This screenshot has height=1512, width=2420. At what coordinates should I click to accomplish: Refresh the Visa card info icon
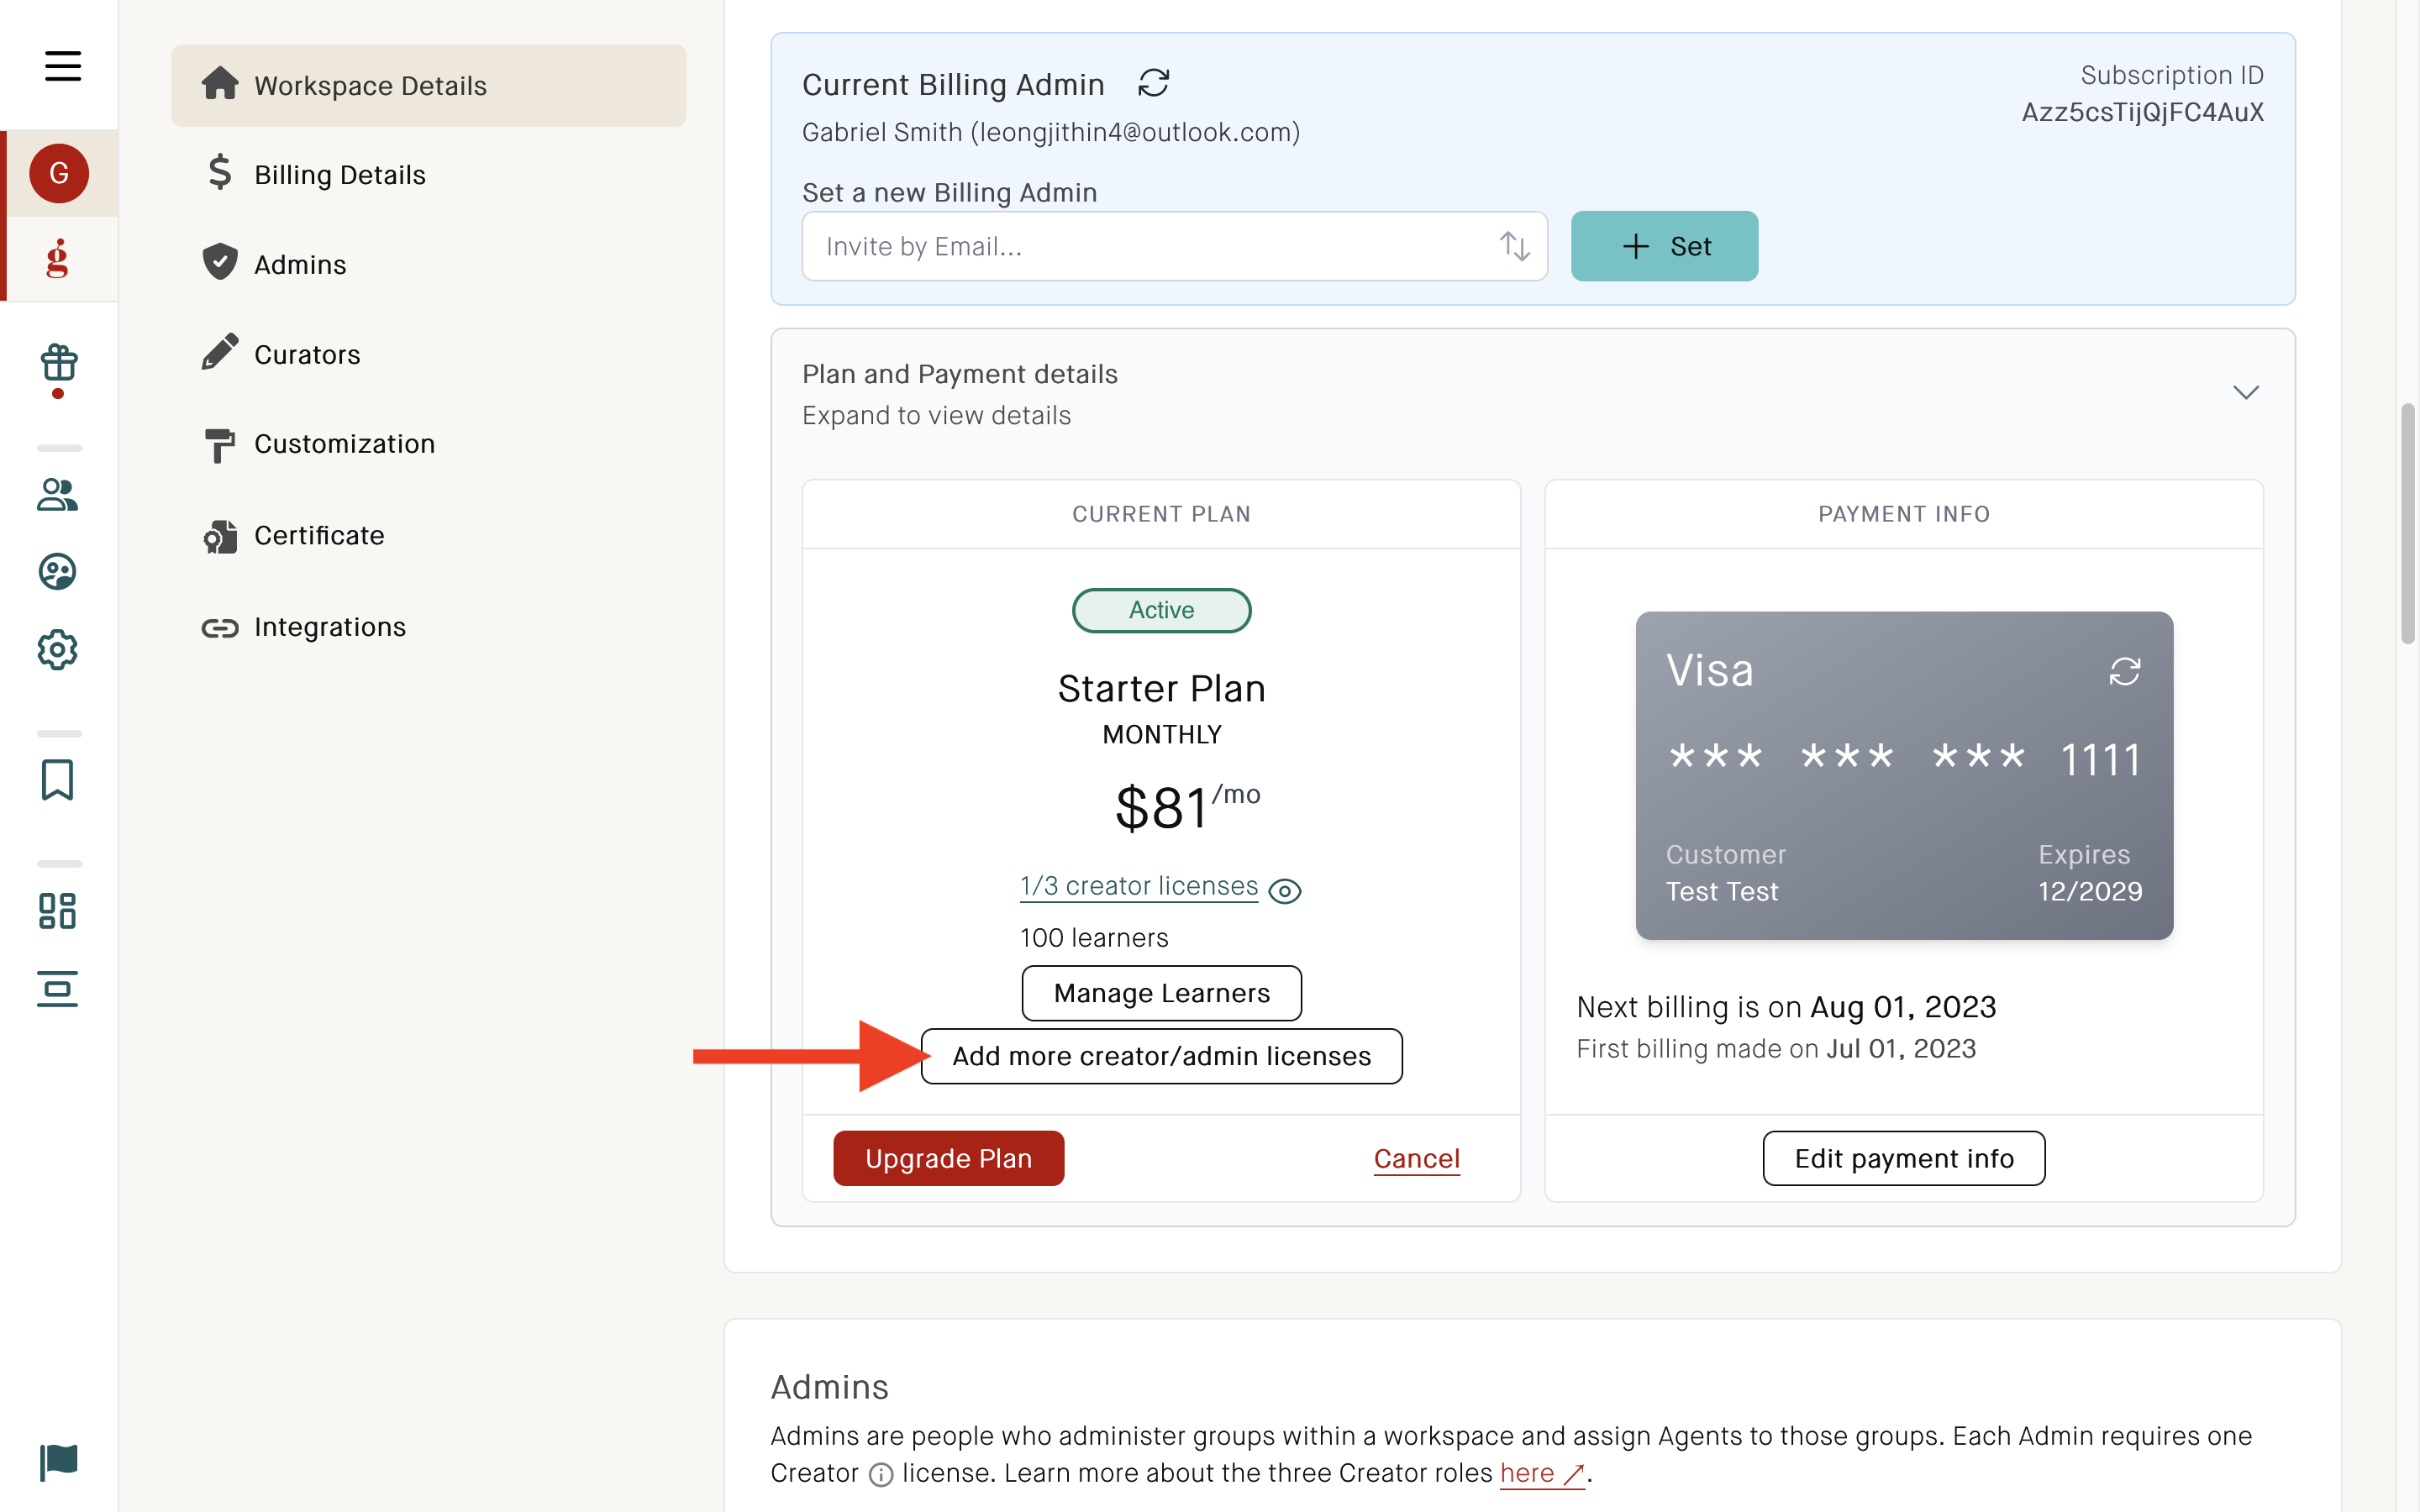(x=2124, y=671)
